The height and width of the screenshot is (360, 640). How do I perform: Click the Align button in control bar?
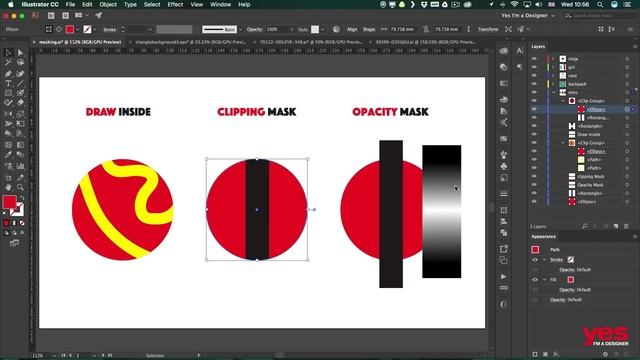(352, 29)
